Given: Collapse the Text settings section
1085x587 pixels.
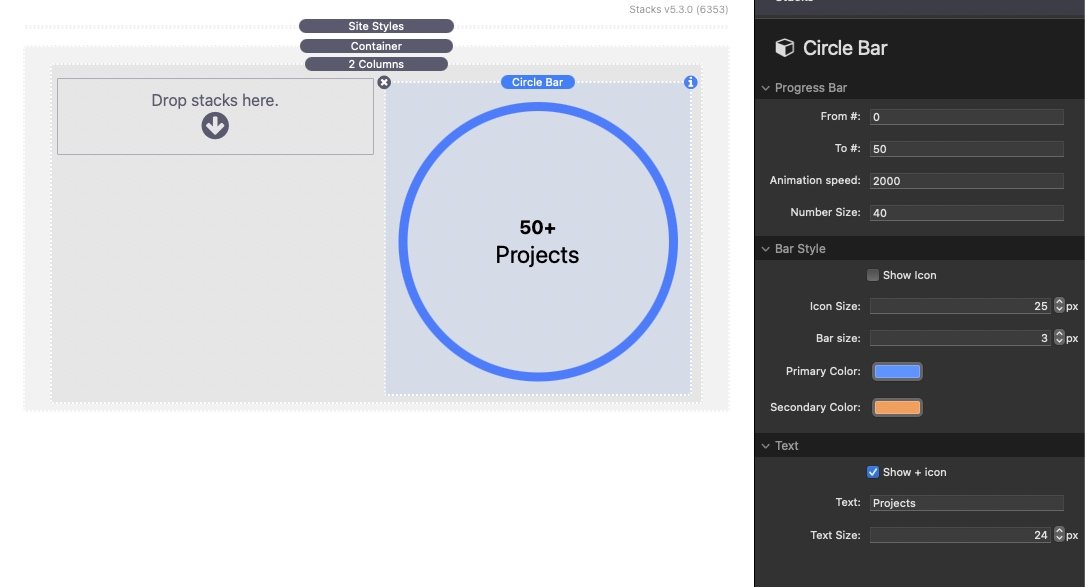Looking at the screenshot, I should click(766, 446).
